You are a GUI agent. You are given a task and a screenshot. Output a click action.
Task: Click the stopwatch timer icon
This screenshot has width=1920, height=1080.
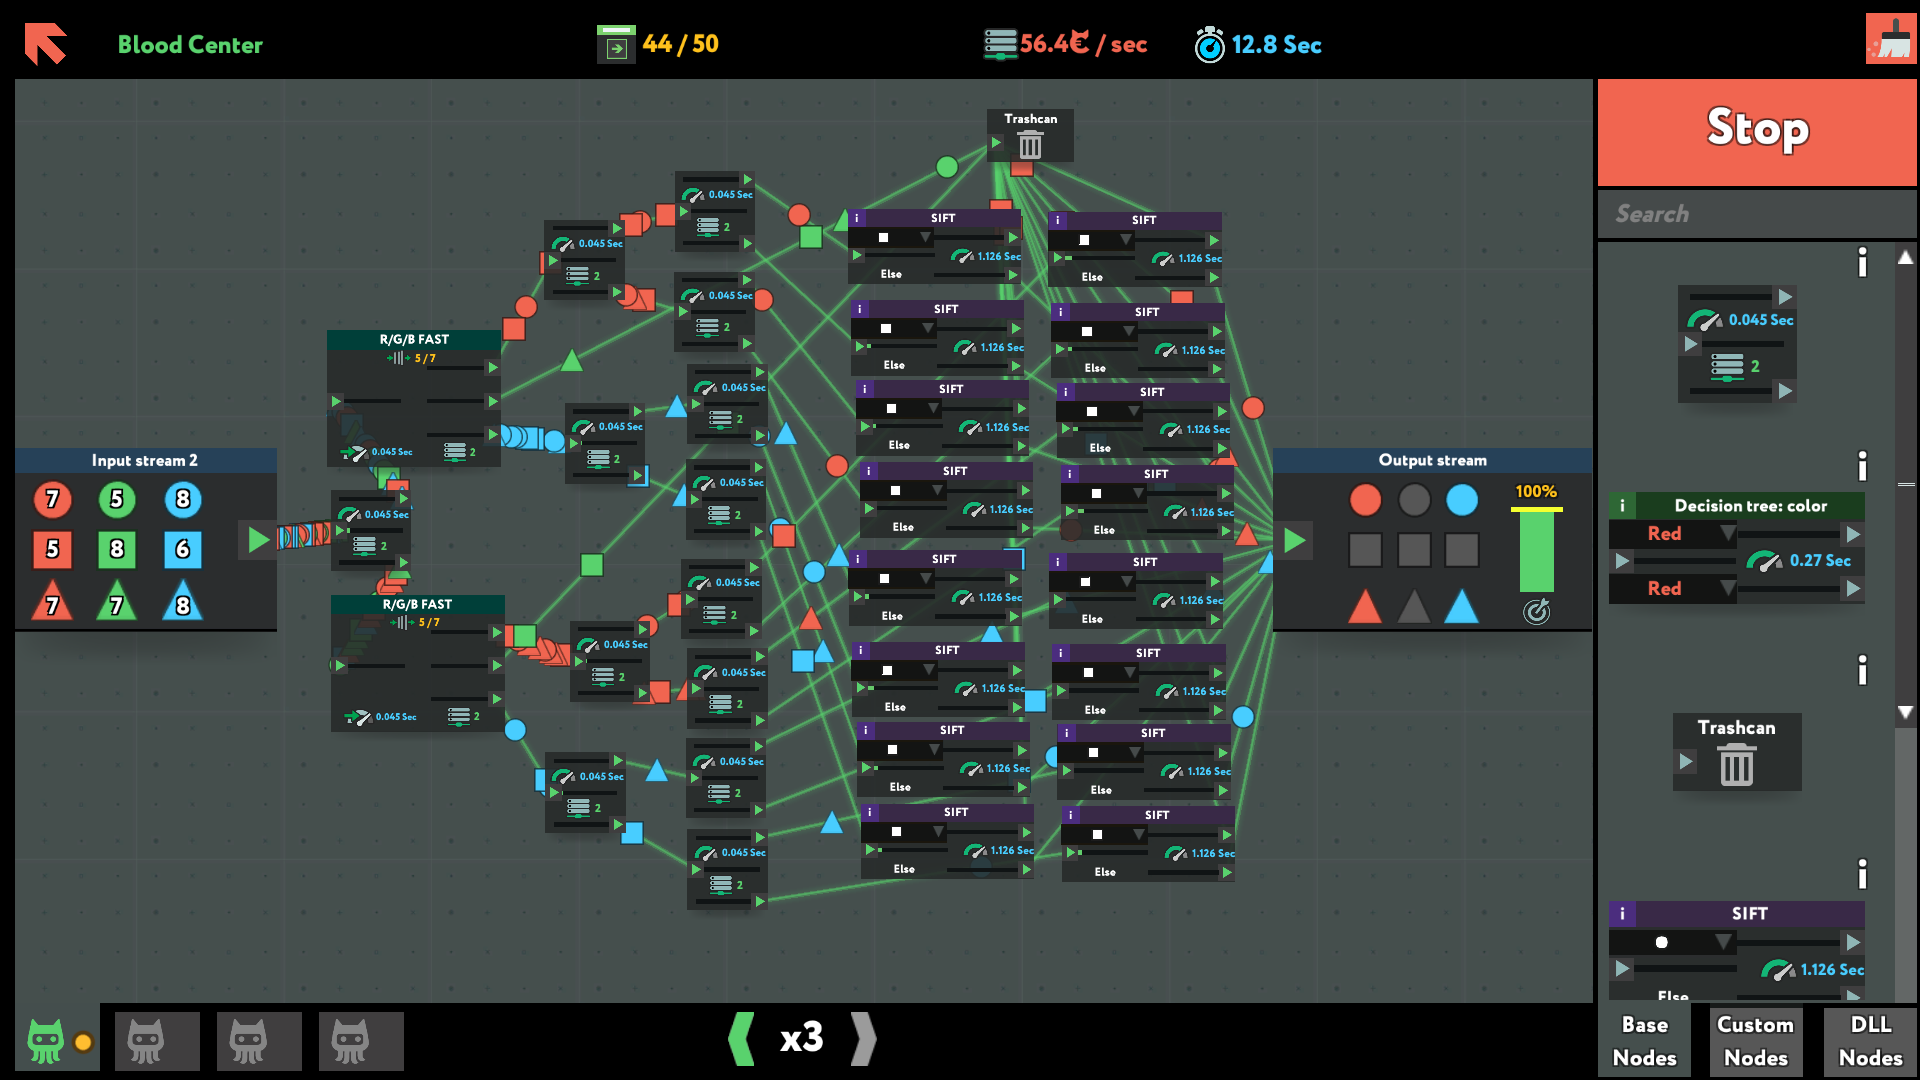pos(1209,45)
